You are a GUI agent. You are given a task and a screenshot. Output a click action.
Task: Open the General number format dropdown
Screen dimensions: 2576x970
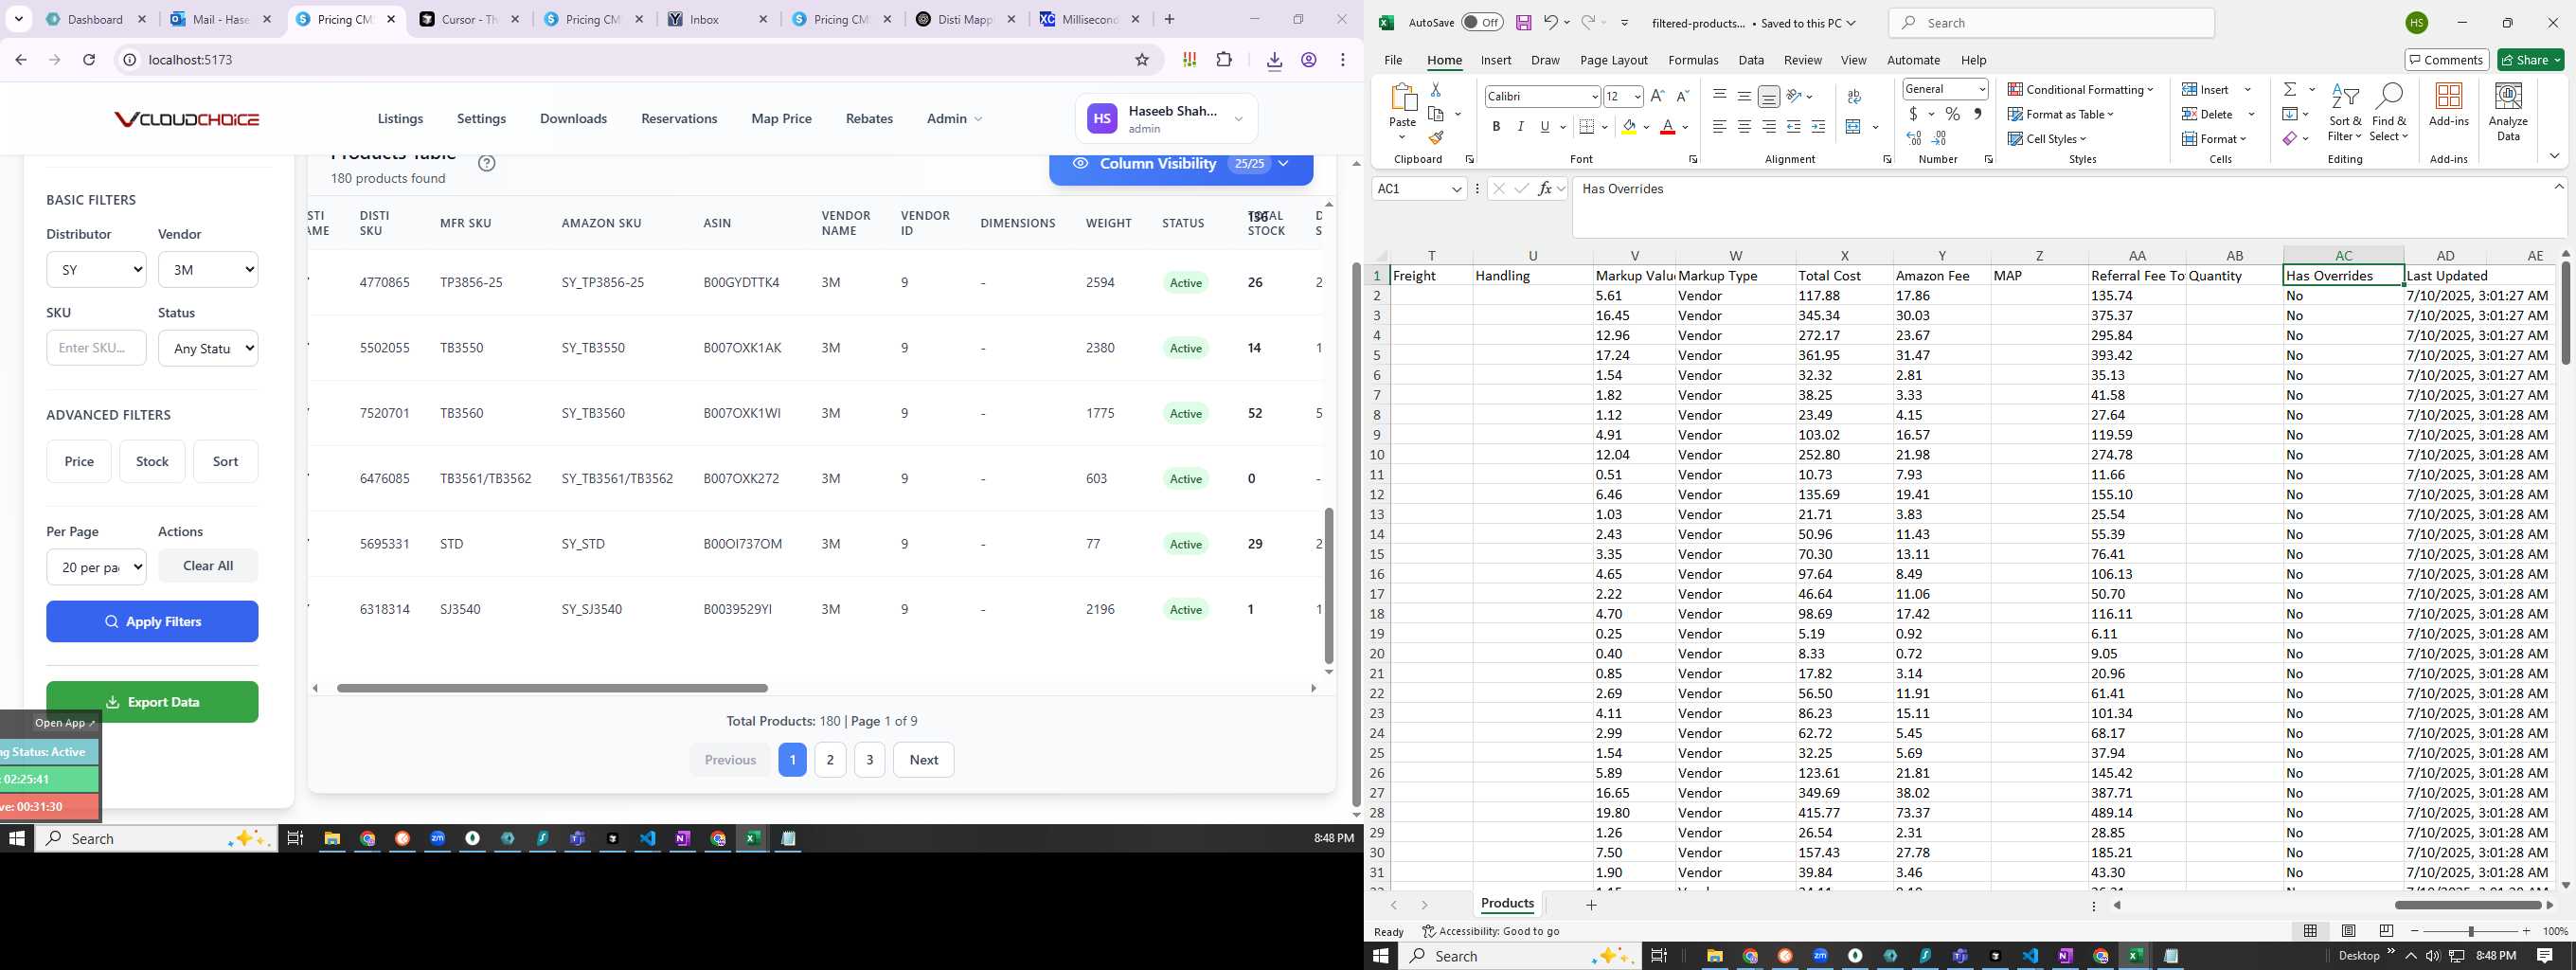[1981, 89]
